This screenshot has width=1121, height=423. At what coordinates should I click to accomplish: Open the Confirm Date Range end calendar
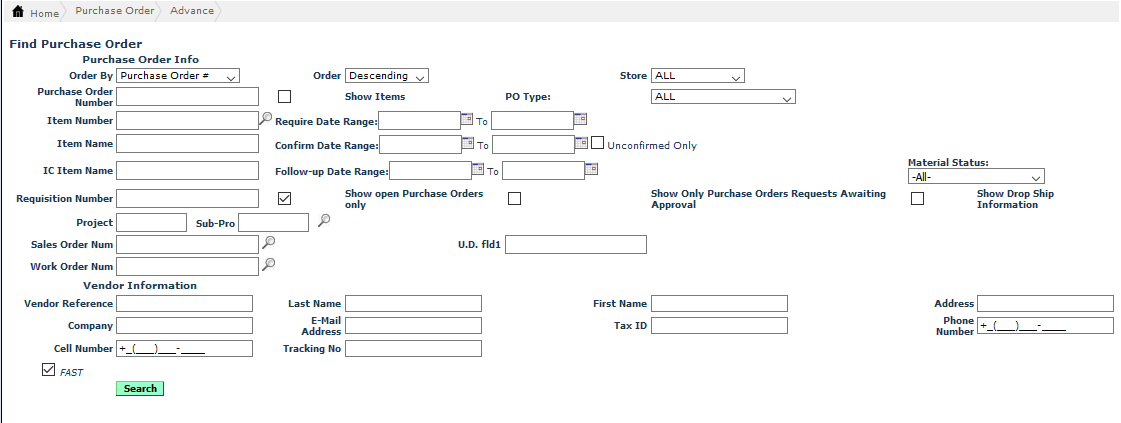580,143
